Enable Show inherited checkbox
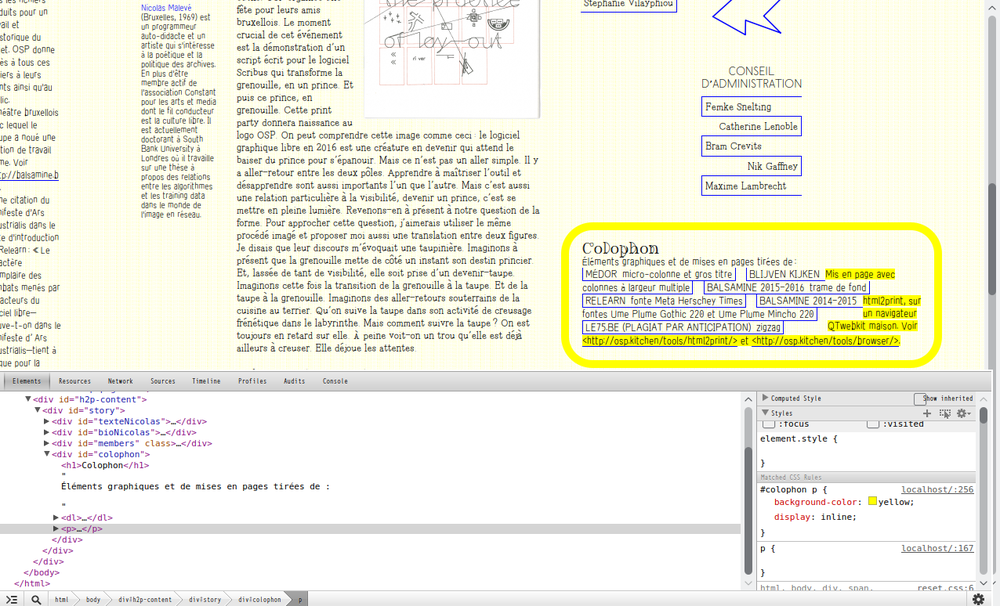Image resolution: width=1000 pixels, height=606 pixels. tap(918, 398)
